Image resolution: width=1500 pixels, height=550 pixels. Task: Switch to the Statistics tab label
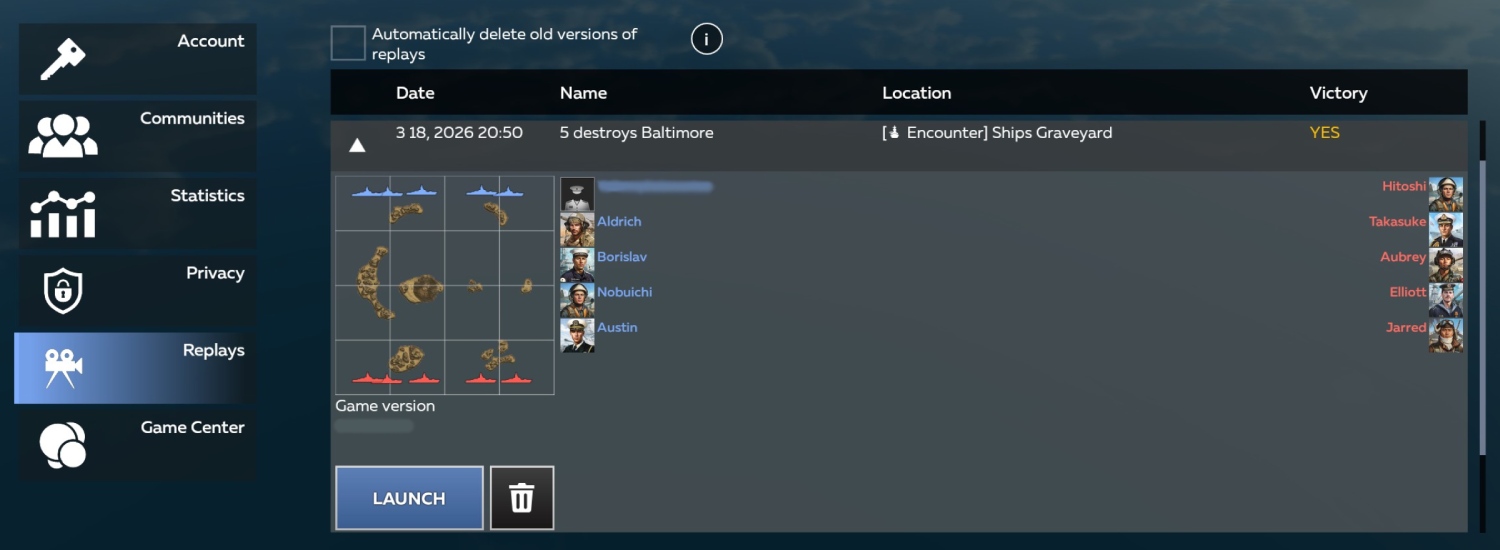point(207,196)
